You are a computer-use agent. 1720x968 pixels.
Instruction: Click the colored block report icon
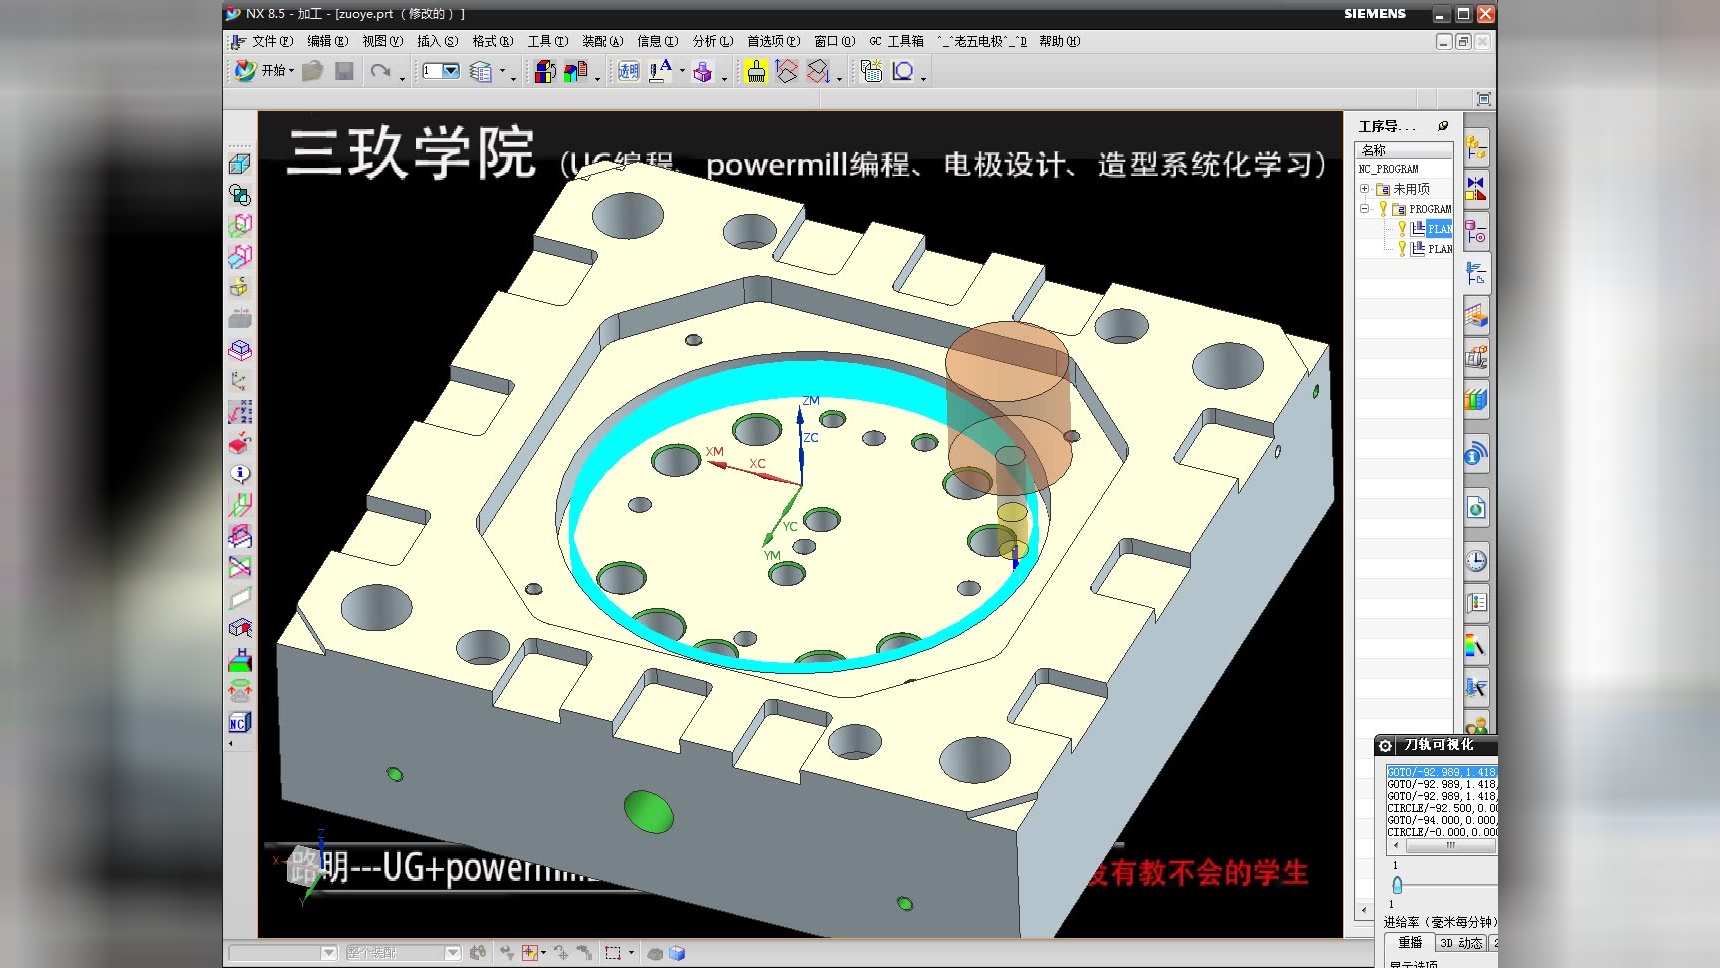pos(575,71)
